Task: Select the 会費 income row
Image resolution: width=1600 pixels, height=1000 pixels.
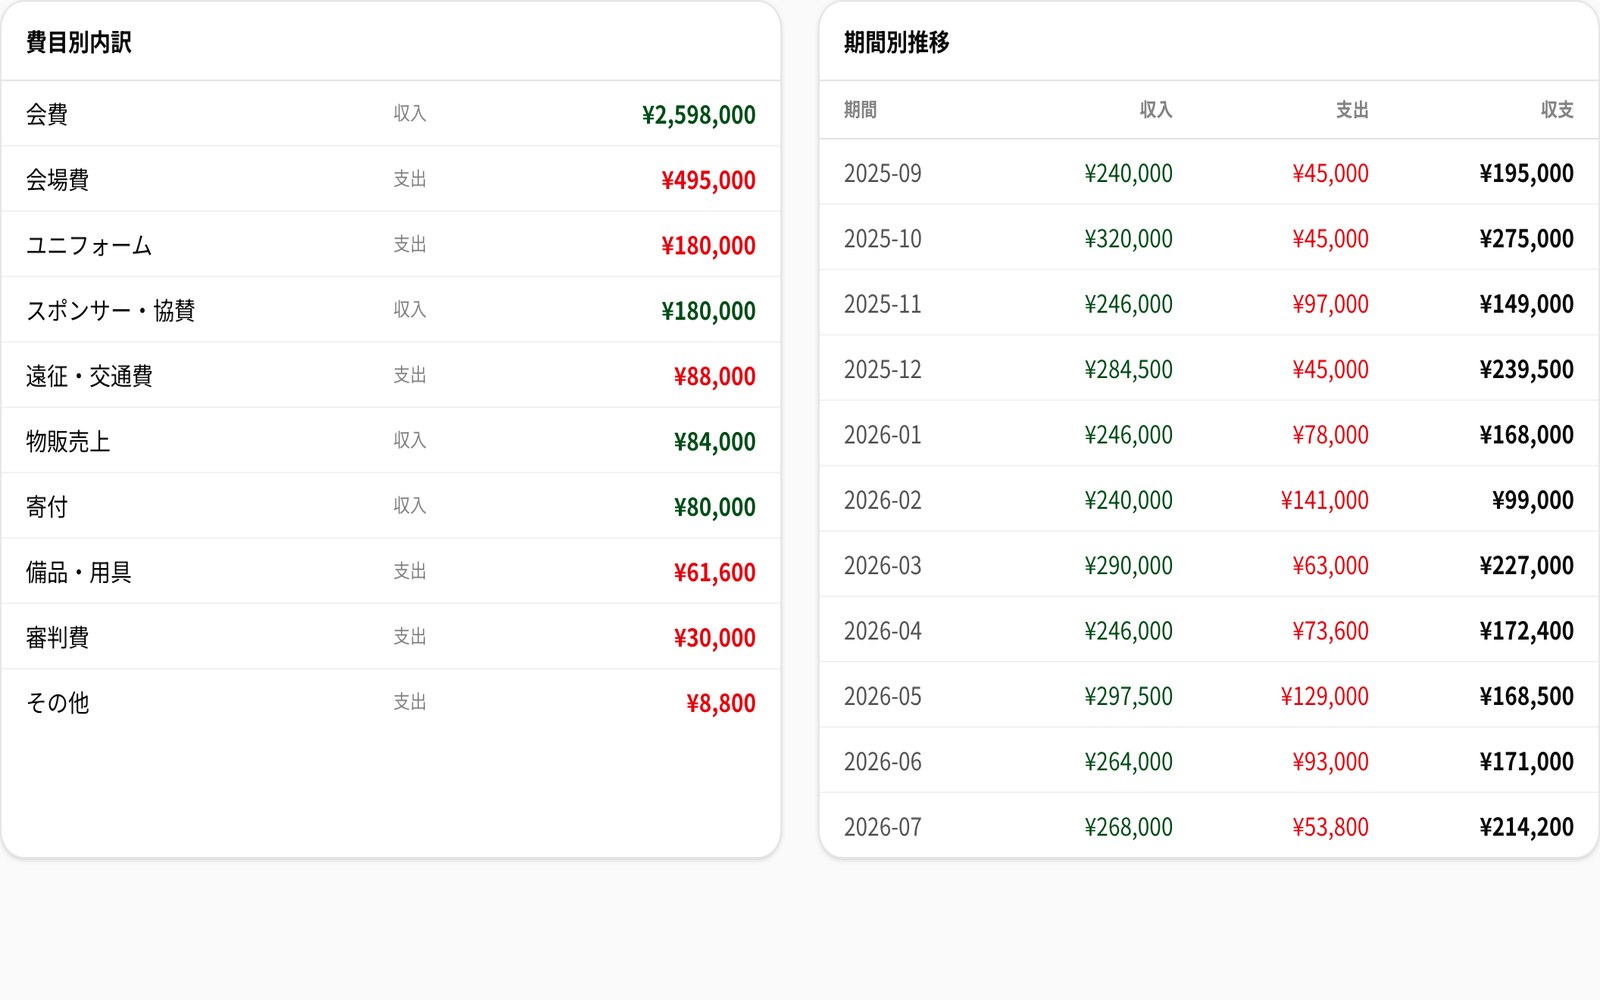Action: (x=391, y=114)
